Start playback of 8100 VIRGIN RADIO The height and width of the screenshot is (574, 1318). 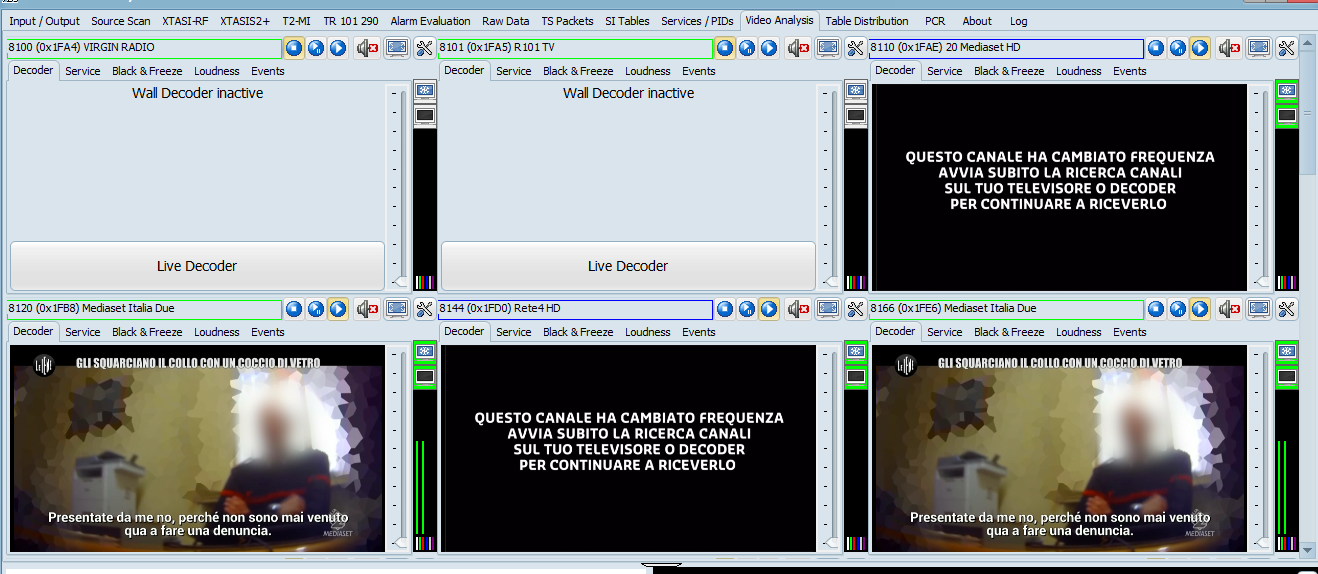click(338, 47)
